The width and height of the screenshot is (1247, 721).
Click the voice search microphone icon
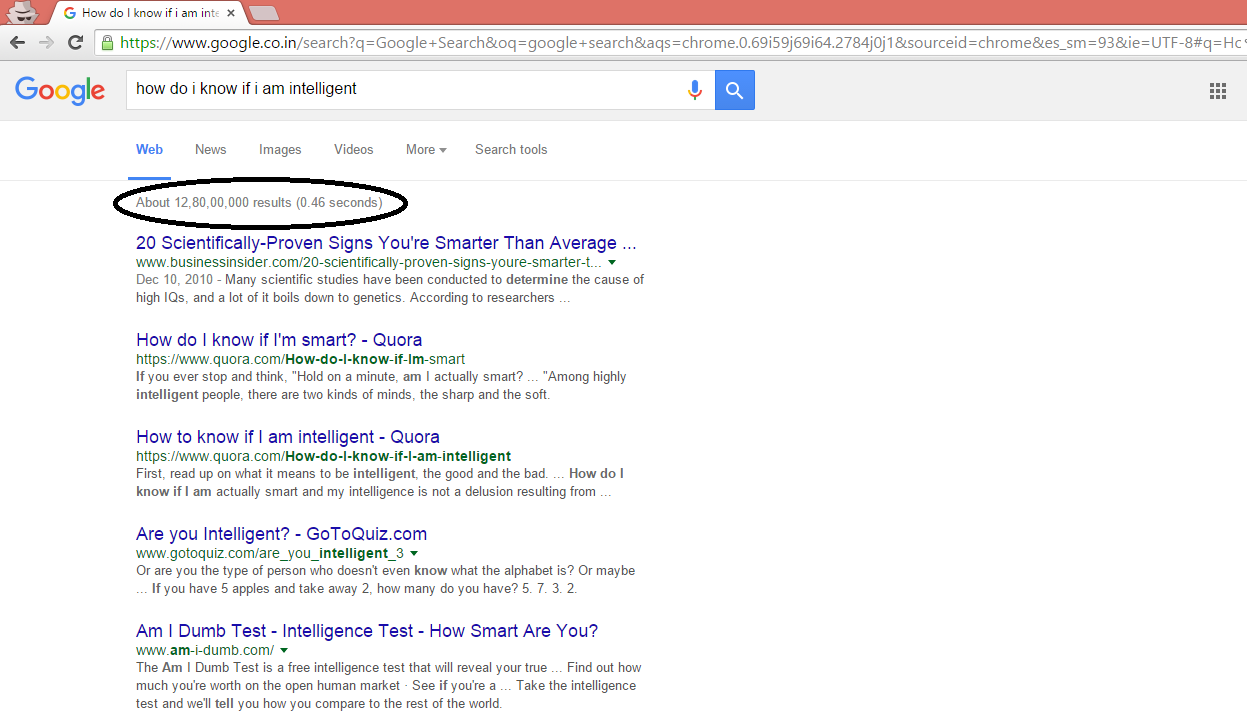(695, 90)
